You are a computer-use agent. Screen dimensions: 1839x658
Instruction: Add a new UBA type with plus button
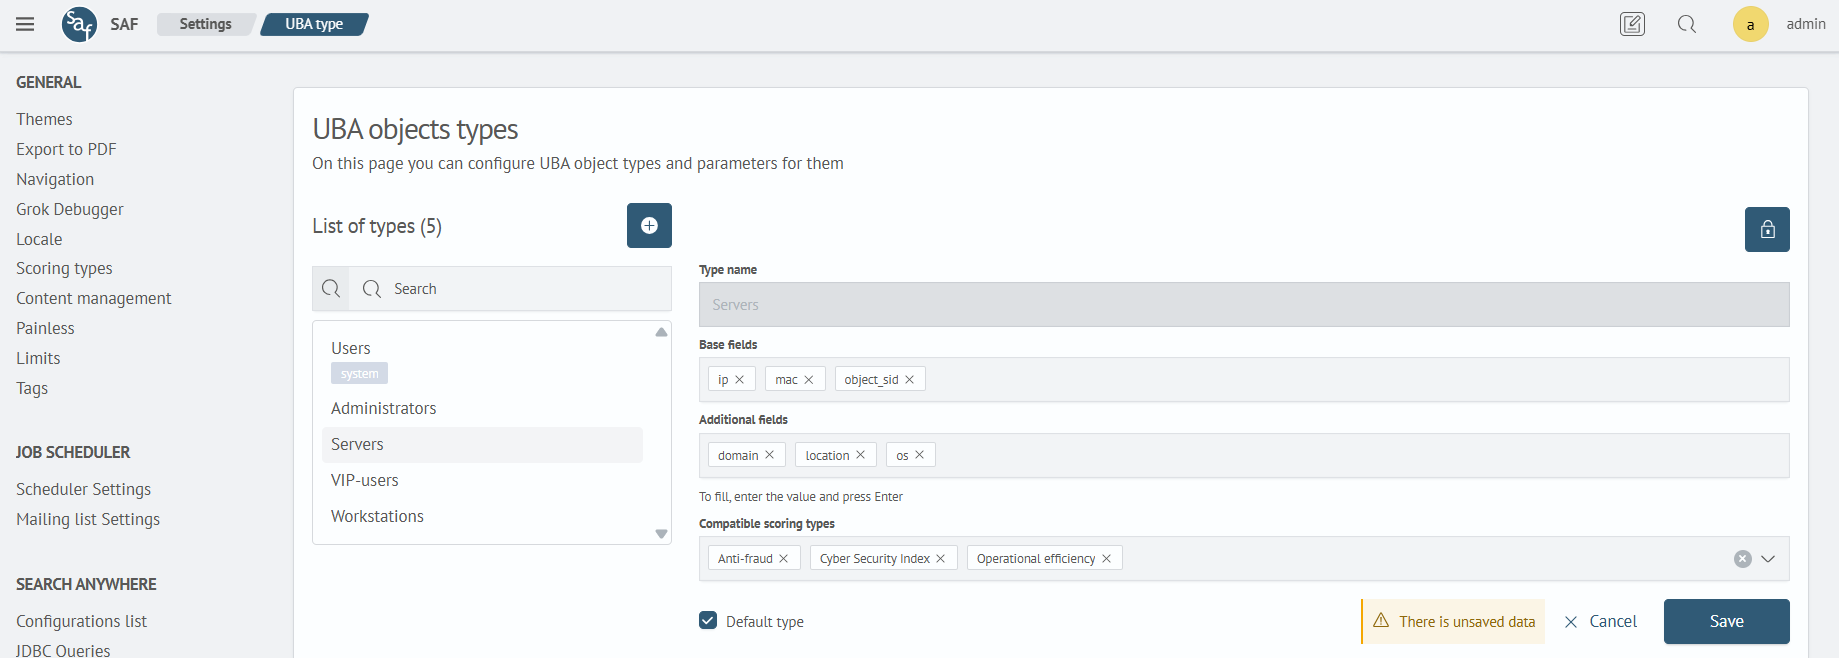tap(649, 225)
